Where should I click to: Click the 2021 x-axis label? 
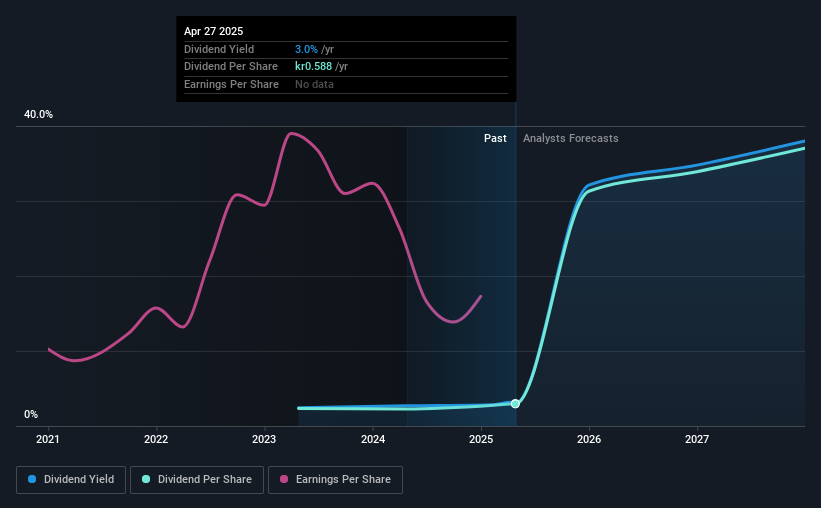coord(48,439)
